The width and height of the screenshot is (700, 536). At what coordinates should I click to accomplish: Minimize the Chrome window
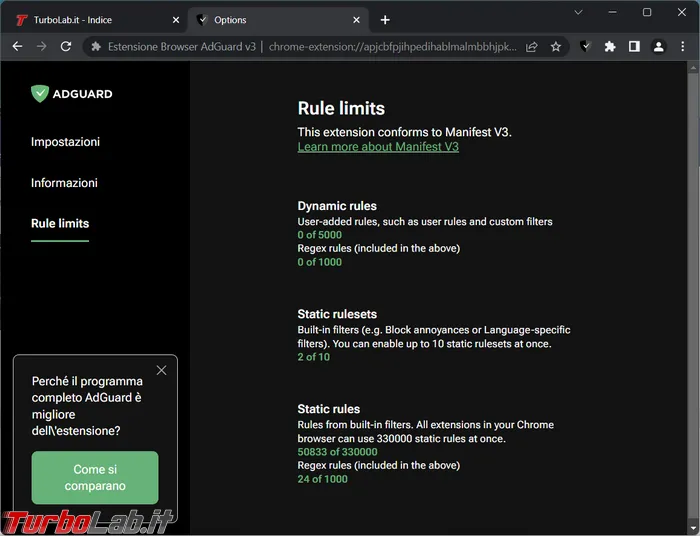point(612,12)
